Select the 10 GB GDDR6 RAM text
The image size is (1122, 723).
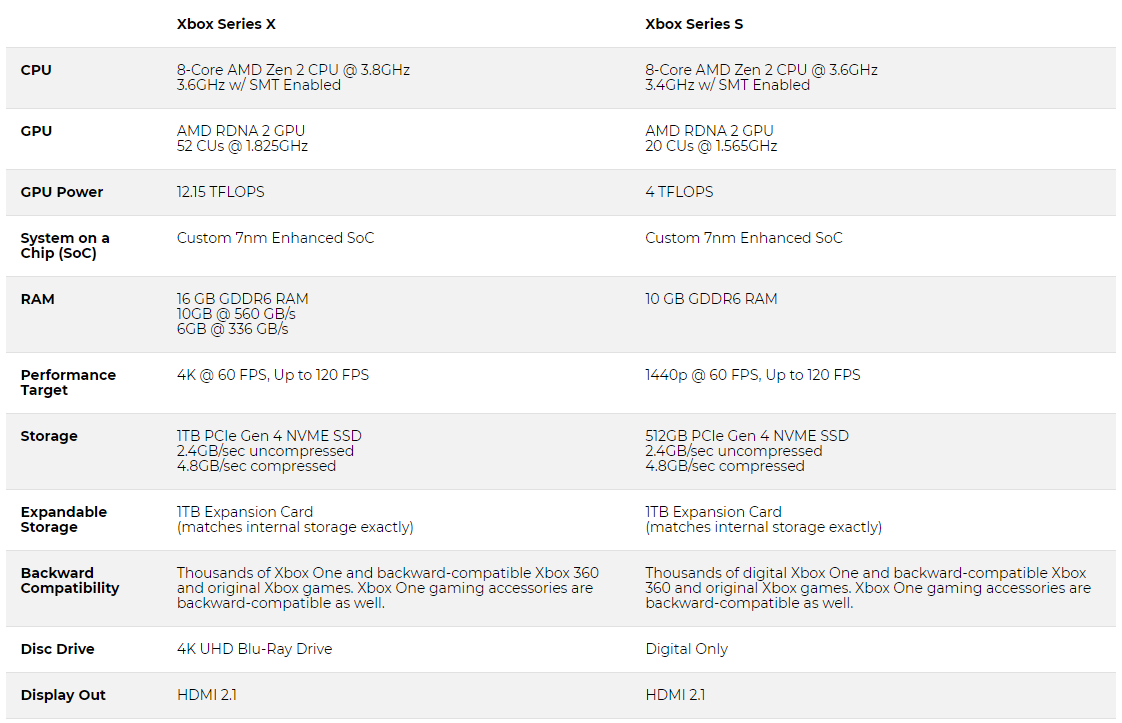(x=711, y=299)
